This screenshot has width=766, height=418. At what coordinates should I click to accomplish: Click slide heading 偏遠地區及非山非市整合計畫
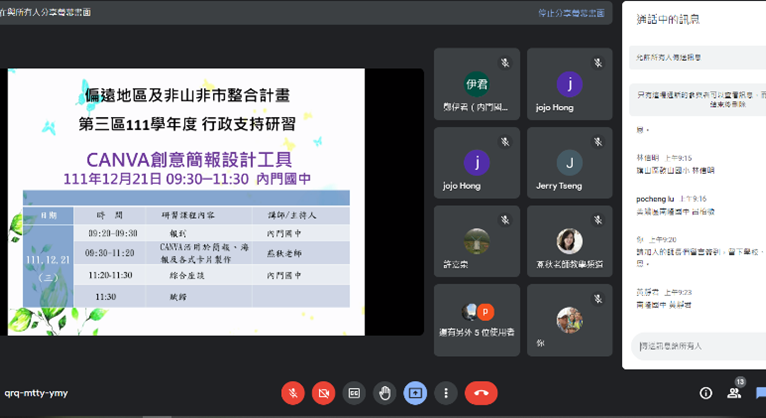tap(187, 95)
